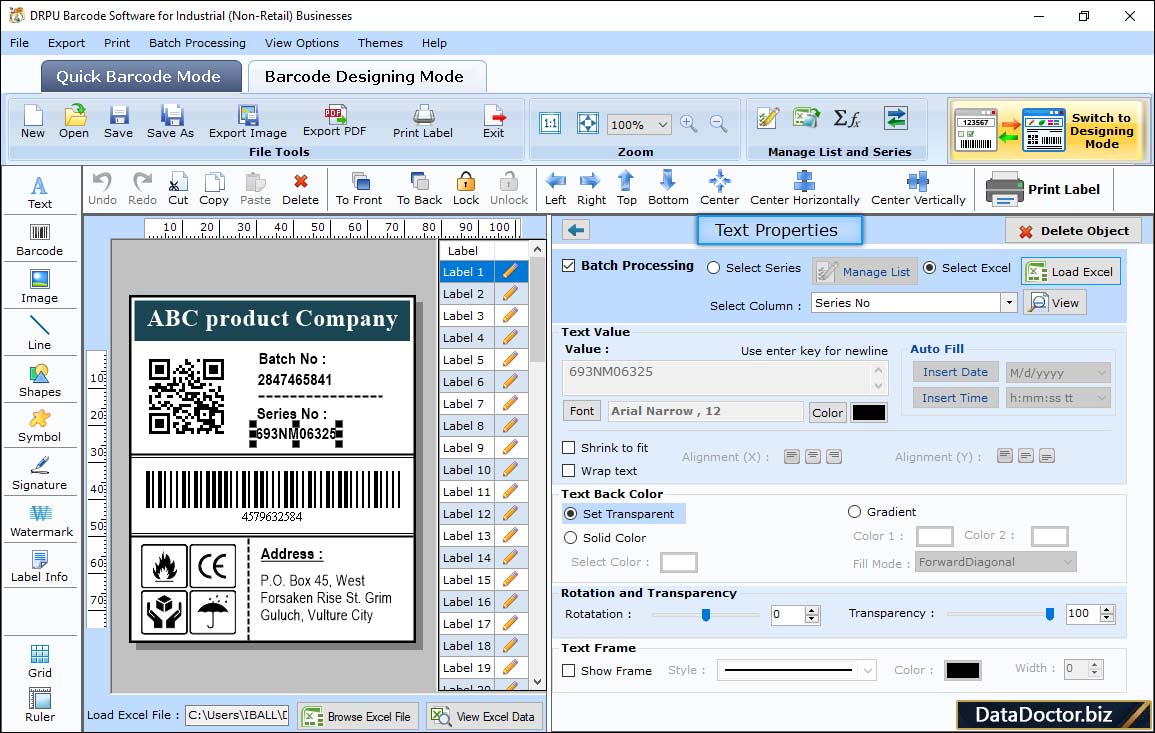This screenshot has width=1155, height=733.
Task: Open the Shapes tool
Action: point(40,381)
